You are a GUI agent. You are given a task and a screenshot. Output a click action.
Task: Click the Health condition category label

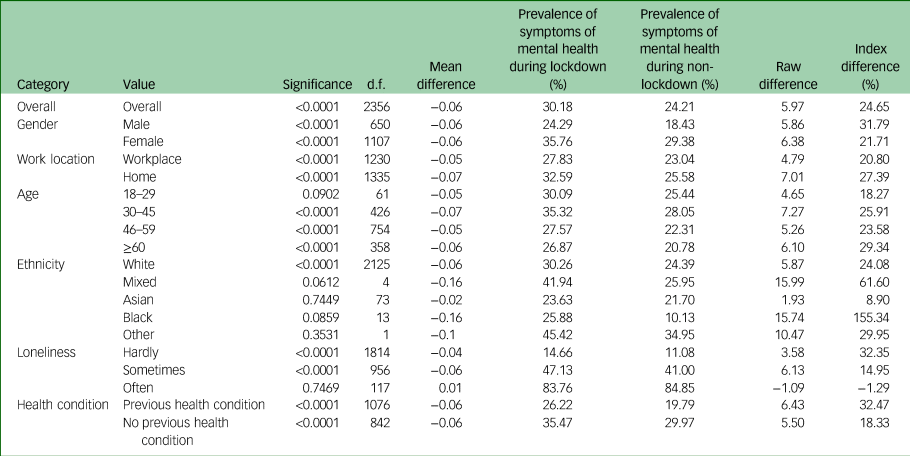click(66, 404)
